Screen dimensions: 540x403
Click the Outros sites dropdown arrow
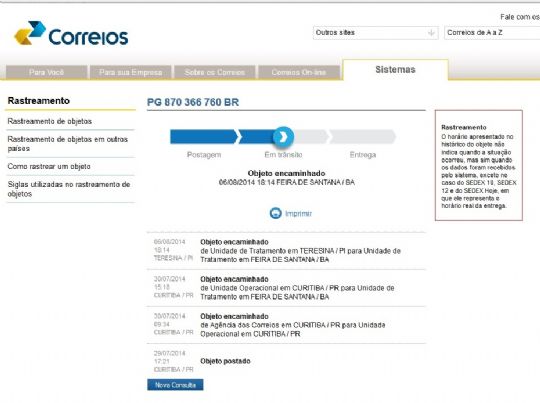pyautogui.click(x=431, y=33)
